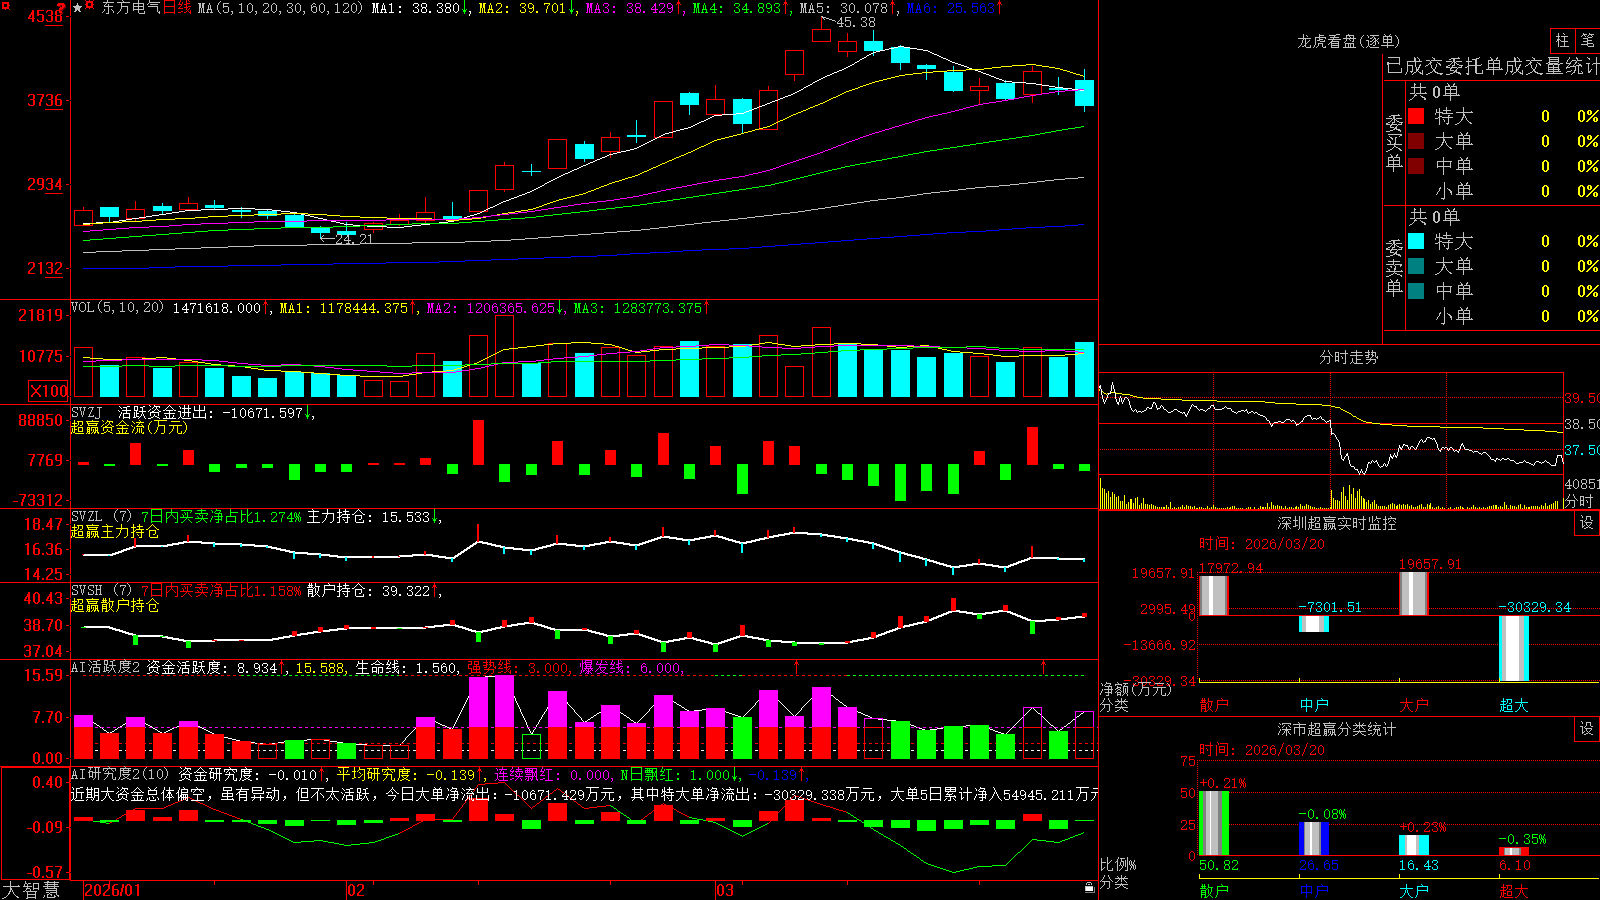1600x900 pixels.
Task: Click the 东方电气 stock name
Action: 130,8
